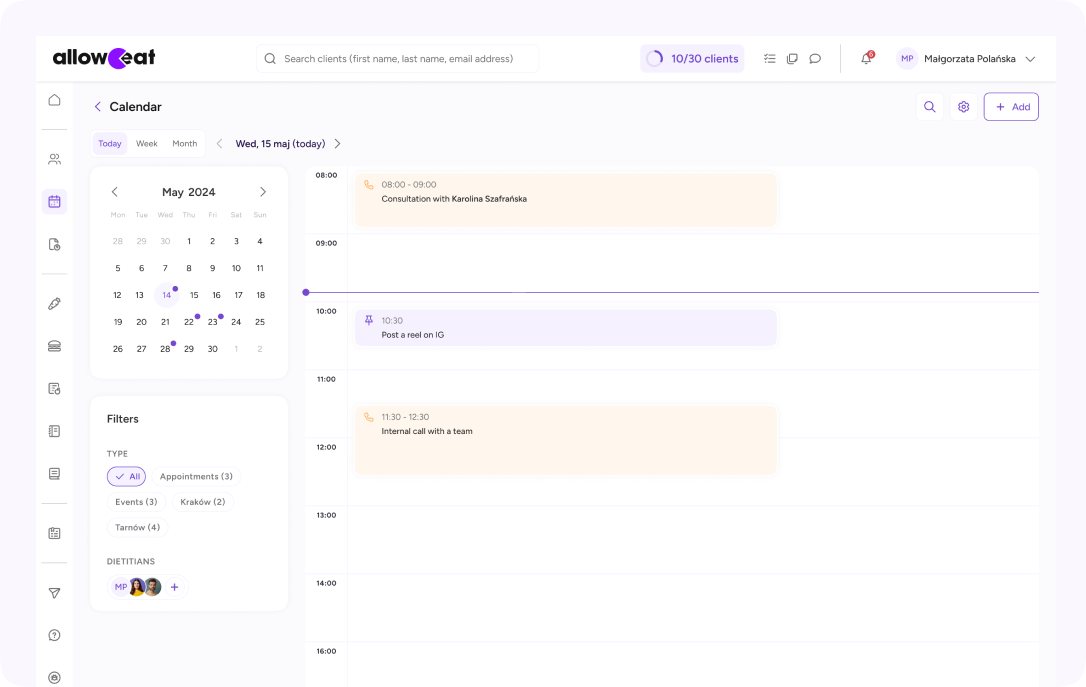Add a dietitian with the plus button
1086x687 pixels.
point(175,587)
